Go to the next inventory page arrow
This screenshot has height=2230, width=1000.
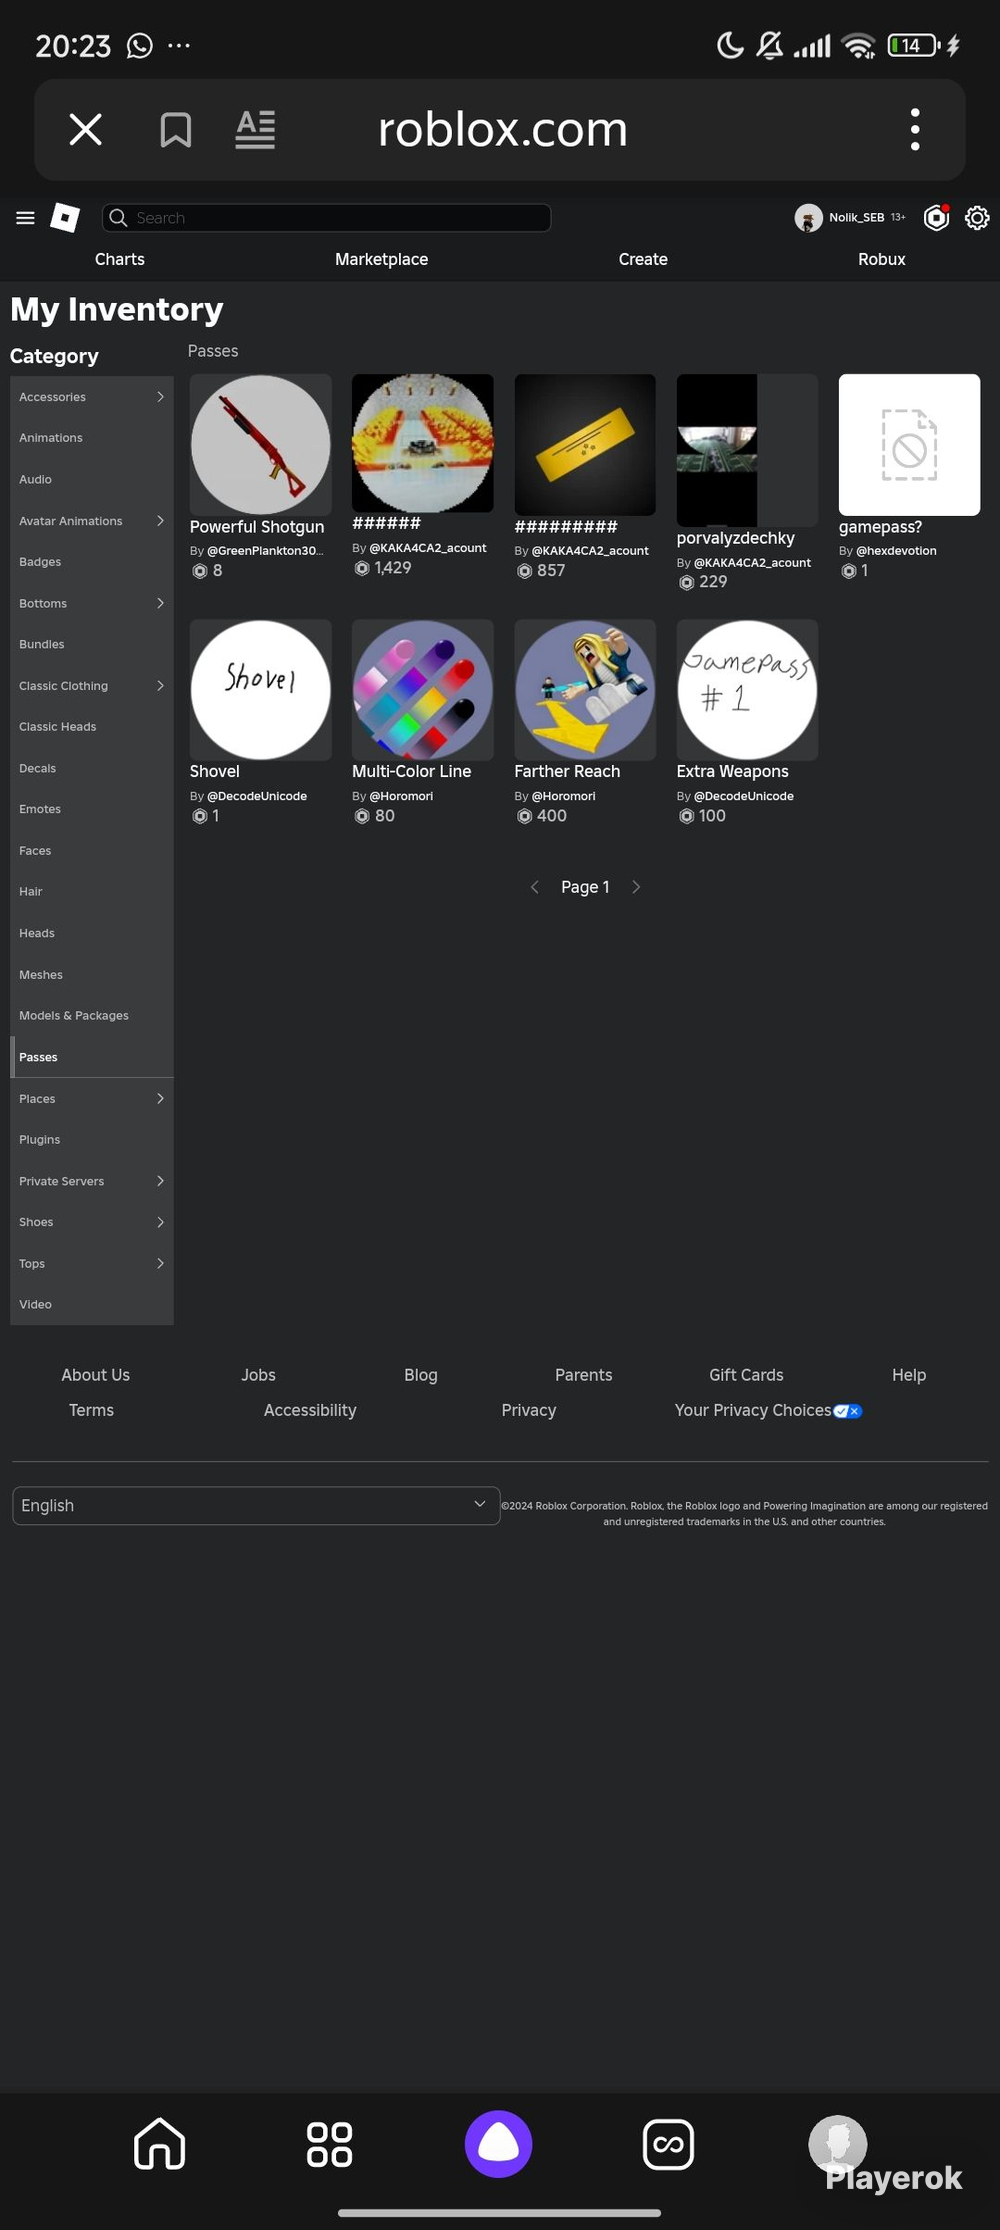tap(636, 887)
